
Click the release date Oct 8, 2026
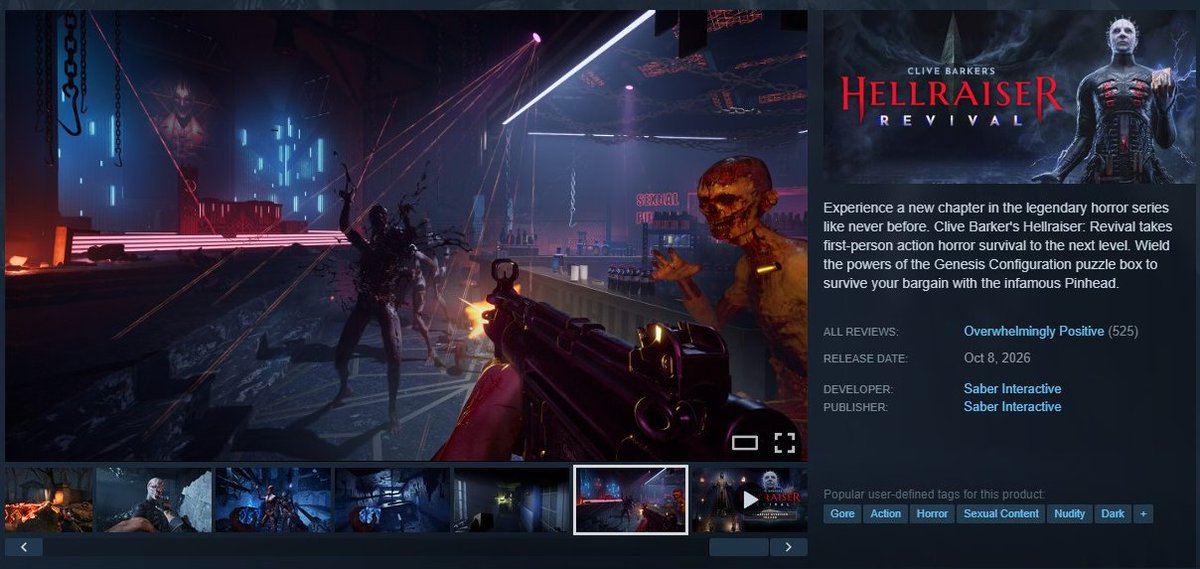[x=997, y=358]
